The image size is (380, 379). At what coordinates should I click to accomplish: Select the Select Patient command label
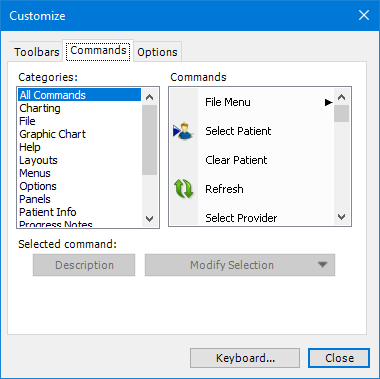click(x=238, y=131)
